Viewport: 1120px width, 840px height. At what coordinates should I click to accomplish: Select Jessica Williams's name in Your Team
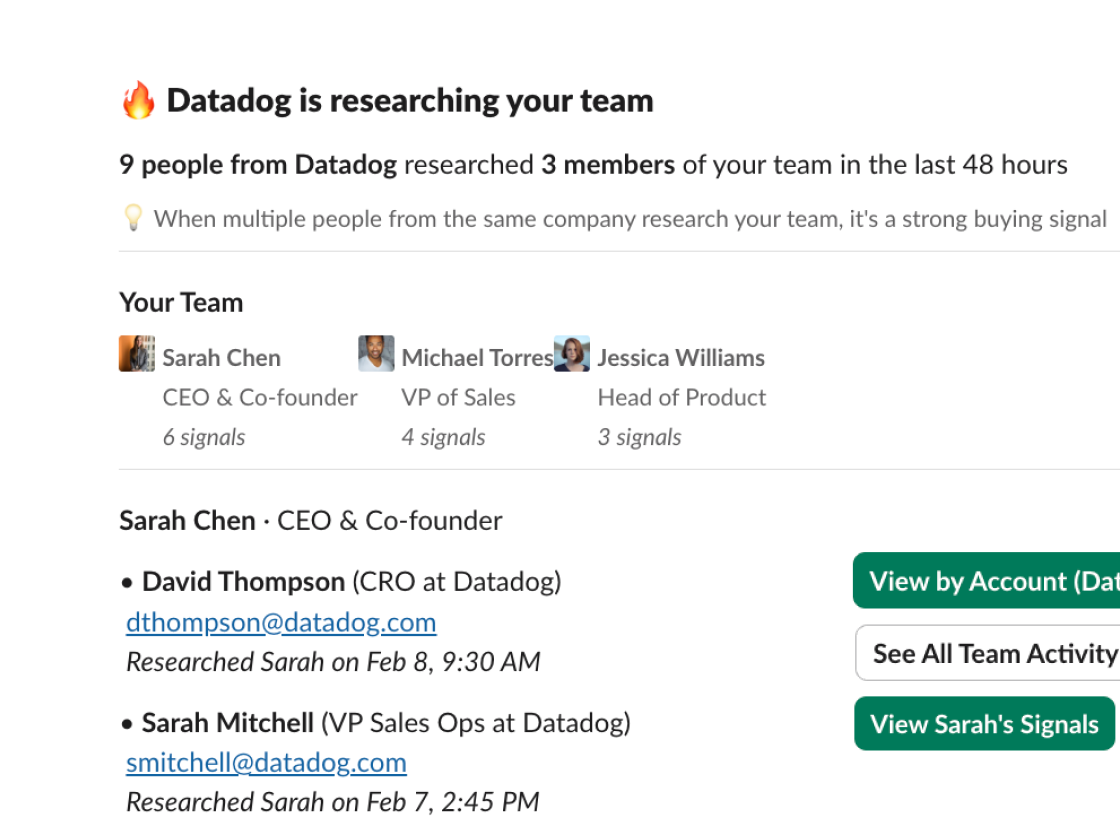coord(680,358)
